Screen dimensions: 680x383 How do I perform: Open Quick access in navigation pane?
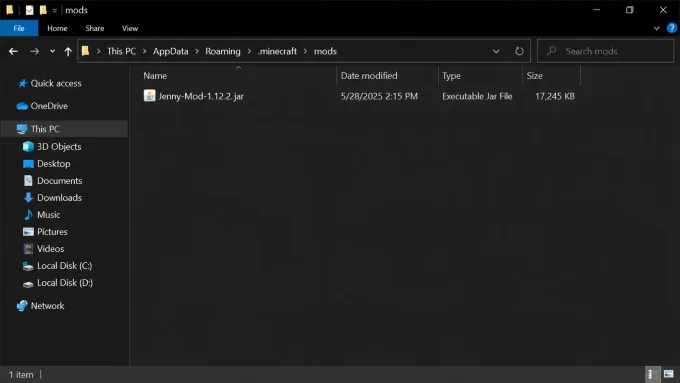pos(56,83)
